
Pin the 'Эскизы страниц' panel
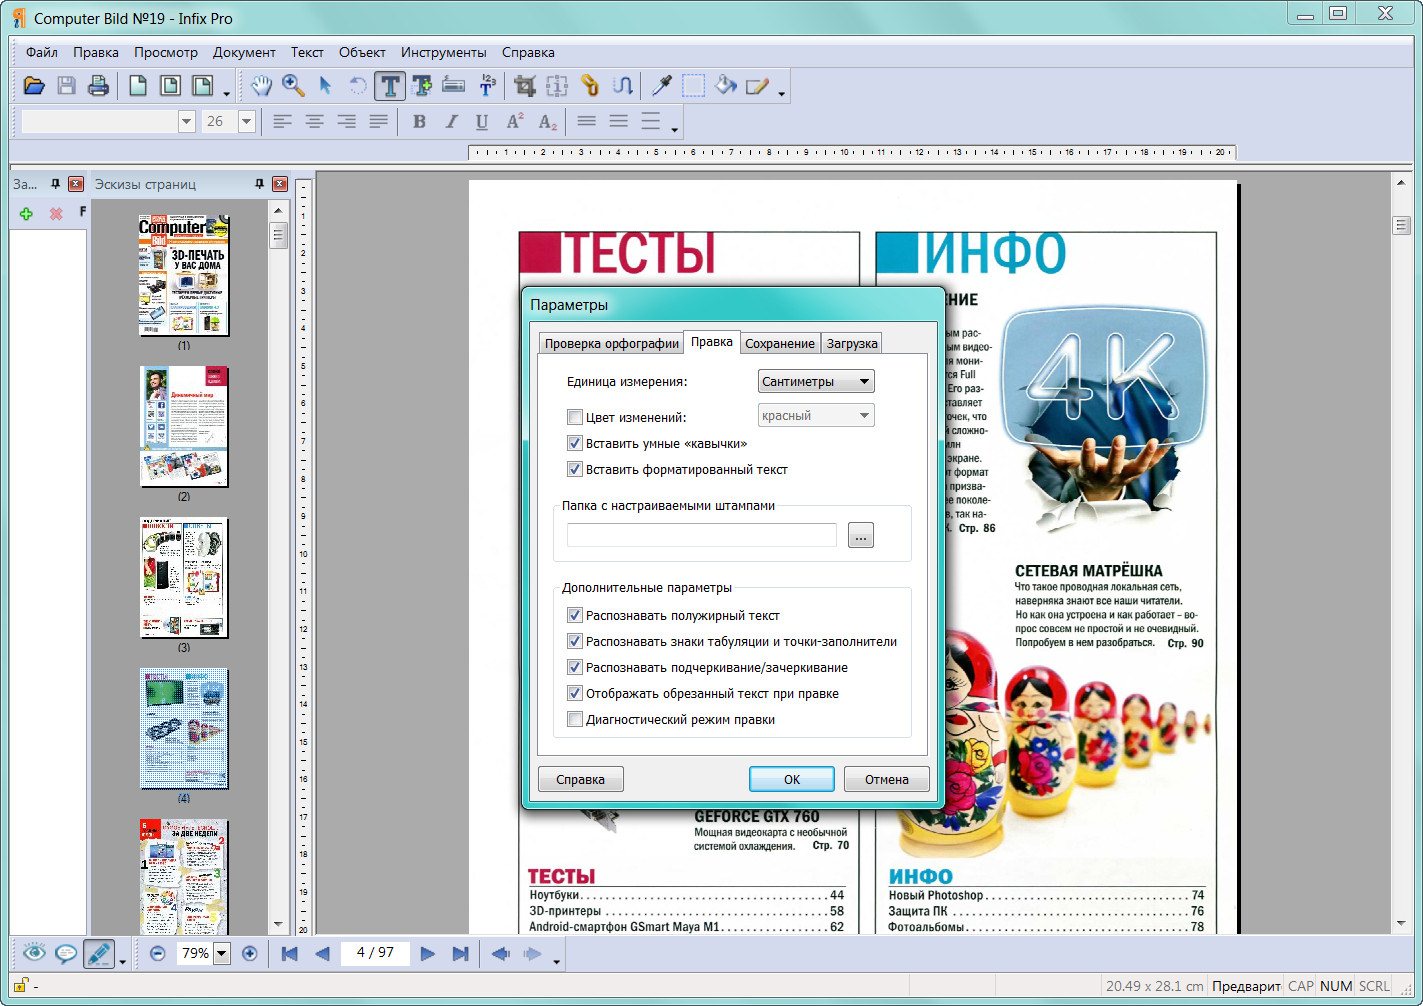click(x=259, y=184)
